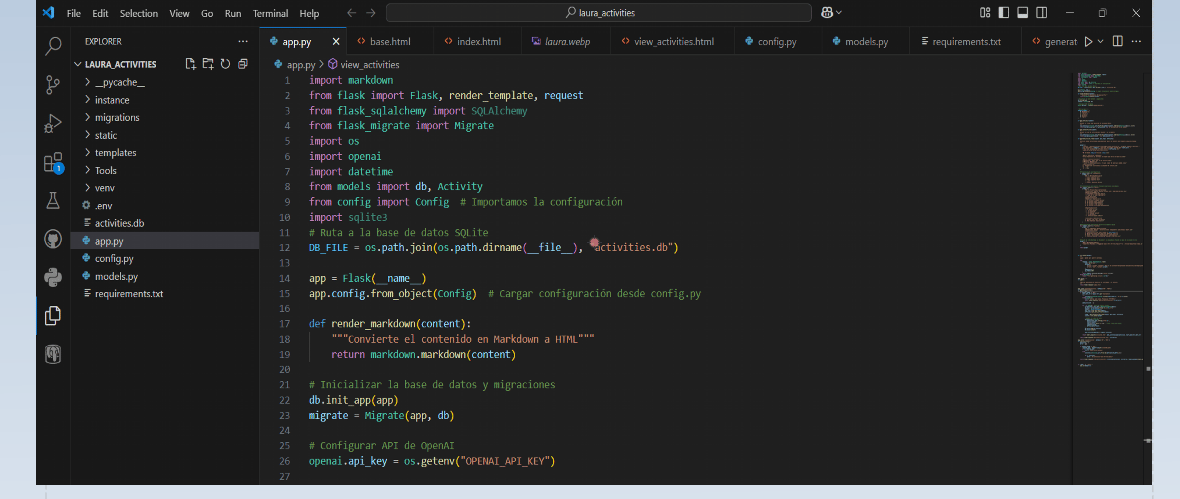Open the Search view in activity bar

[53, 47]
